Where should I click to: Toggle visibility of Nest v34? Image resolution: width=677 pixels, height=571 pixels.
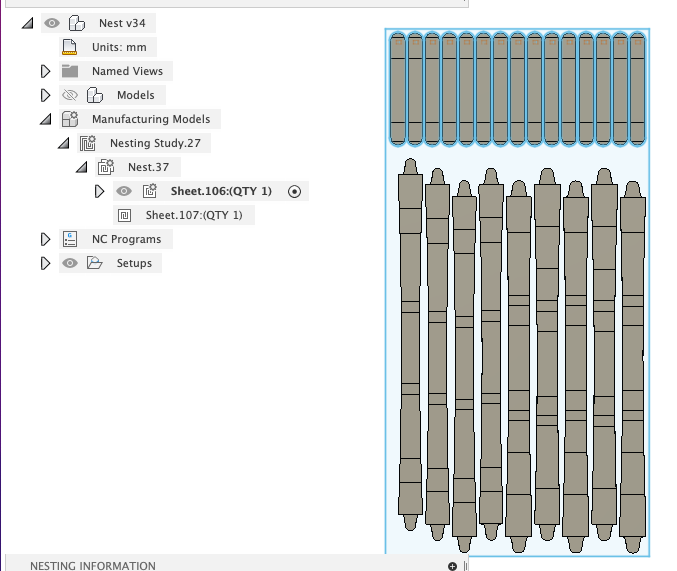52,23
